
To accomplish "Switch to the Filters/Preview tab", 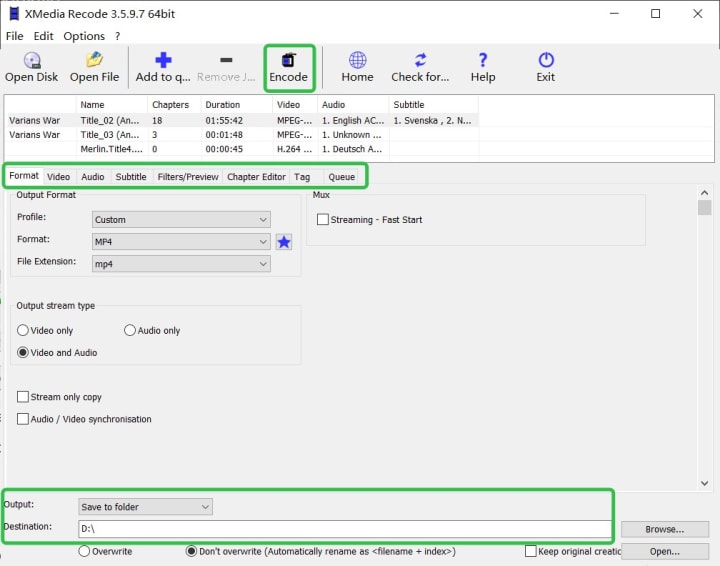I will click(x=188, y=177).
